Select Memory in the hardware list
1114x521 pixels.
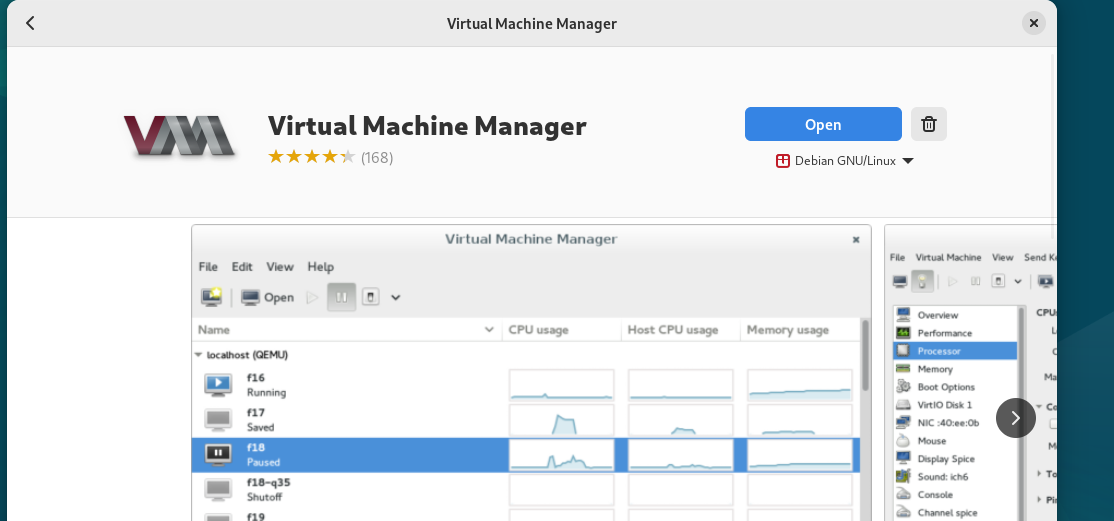pos(955,369)
